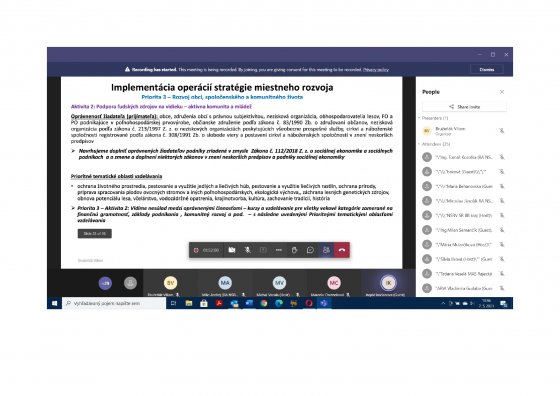Raise your hand in the meeting
The image size is (560, 396).
(294, 250)
